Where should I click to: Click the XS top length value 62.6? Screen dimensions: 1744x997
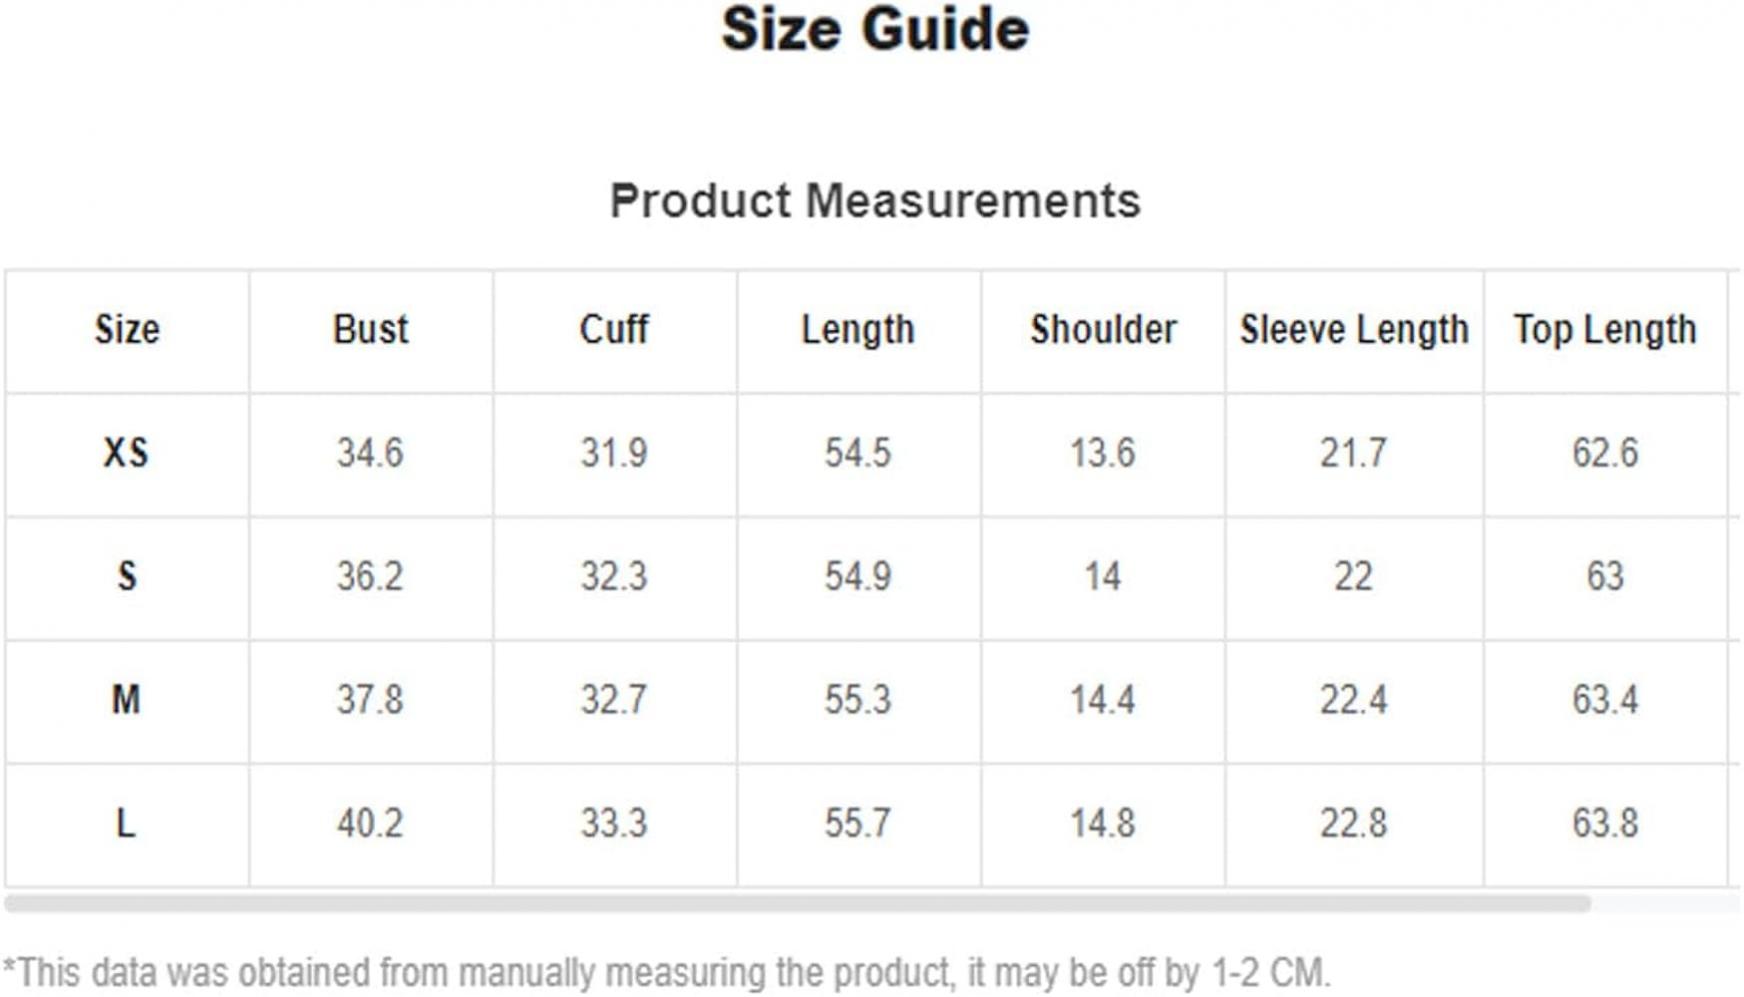click(1605, 453)
